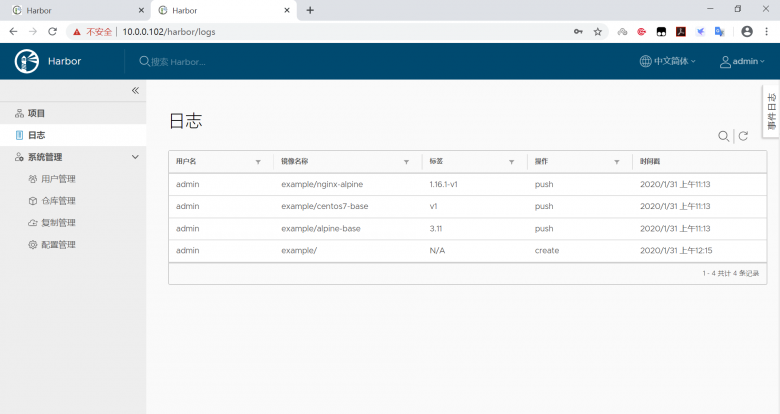The width and height of the screenshot is (780, 414).
Task: Collapse the 系统管理 section in sidebar
Action: (135, 157)
